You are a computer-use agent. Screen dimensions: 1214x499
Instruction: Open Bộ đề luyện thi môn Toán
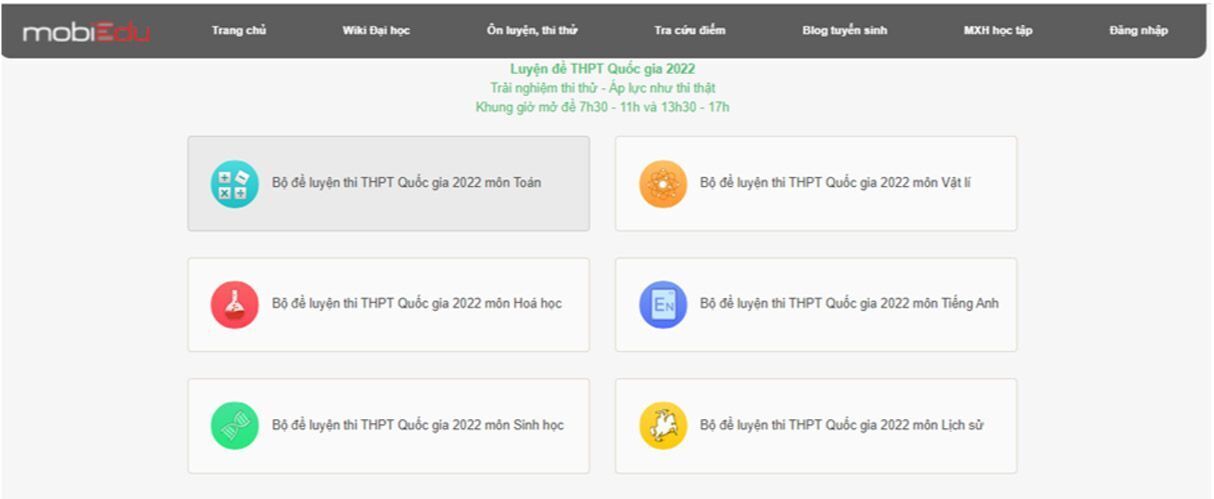(x=389, y=184)
